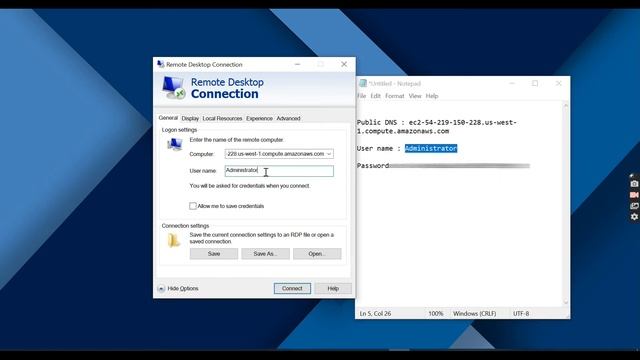Image resolution: width=640 pixels, height=360 pixels.
Task: Click the Remote Desktop Connection title bar icon
Action: pyautogui.click(x=161, y=64)
